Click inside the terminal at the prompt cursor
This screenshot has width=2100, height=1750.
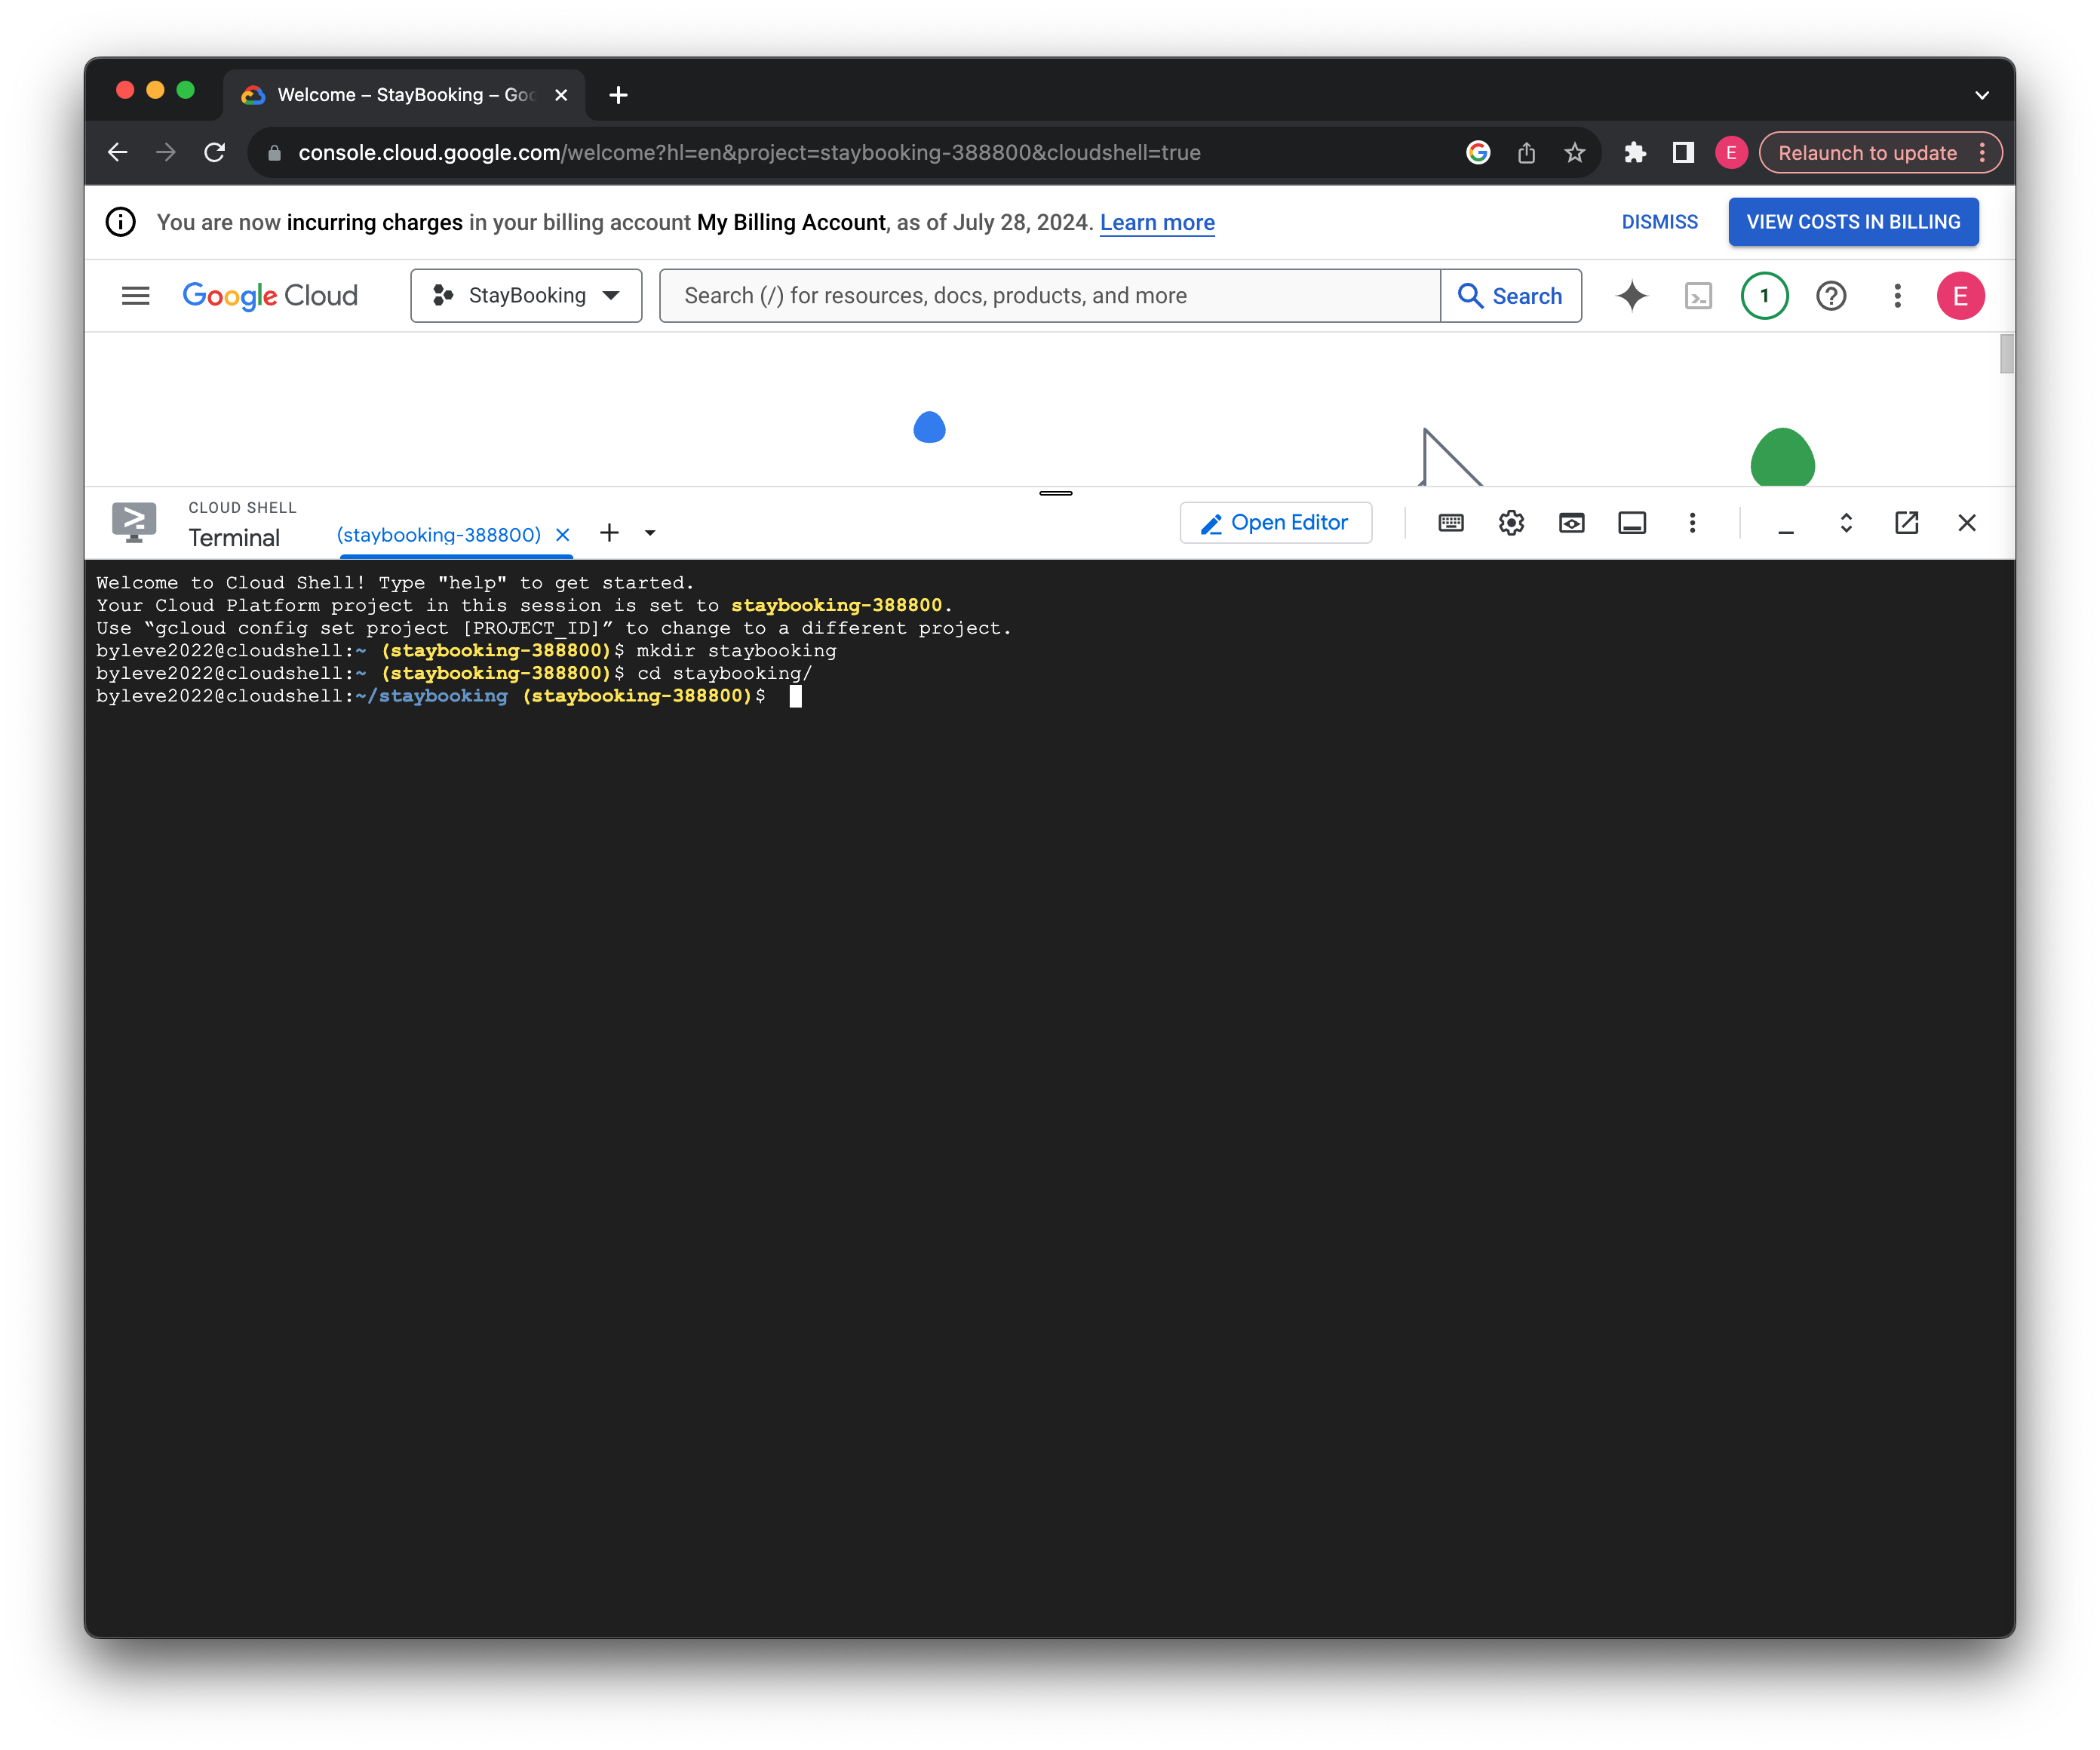coord(795,696)
